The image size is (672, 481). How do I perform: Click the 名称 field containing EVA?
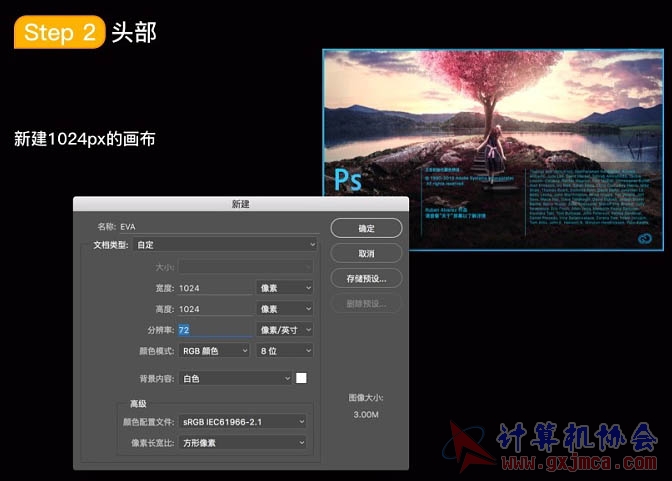pyautogui.click(x=219, y=227)
